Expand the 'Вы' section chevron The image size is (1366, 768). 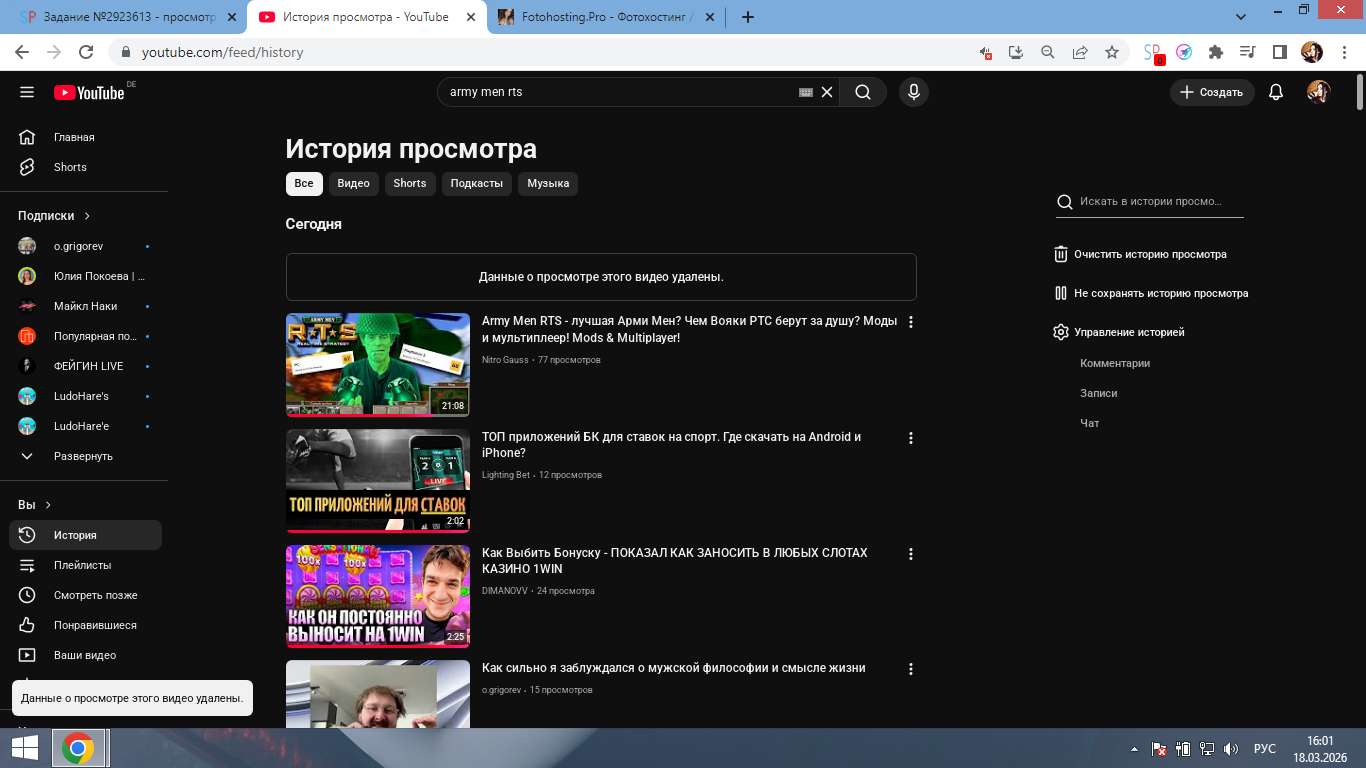(x=48, y=505)
